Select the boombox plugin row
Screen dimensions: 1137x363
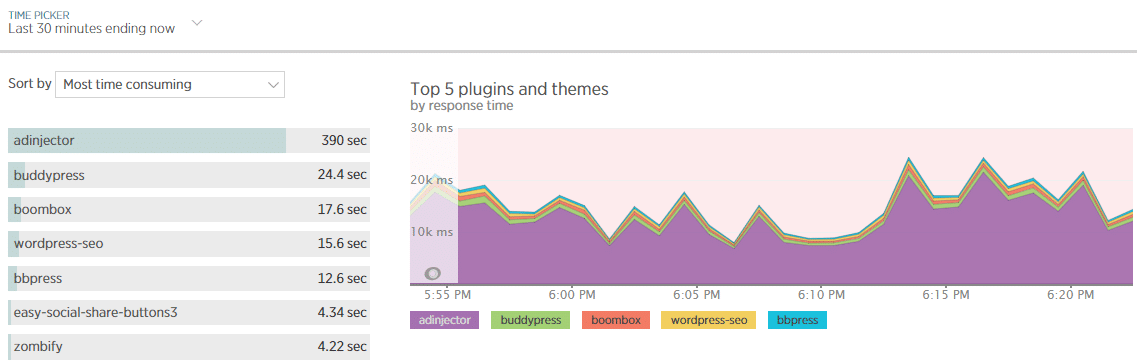pyautogui.click(x=189, y=209)
